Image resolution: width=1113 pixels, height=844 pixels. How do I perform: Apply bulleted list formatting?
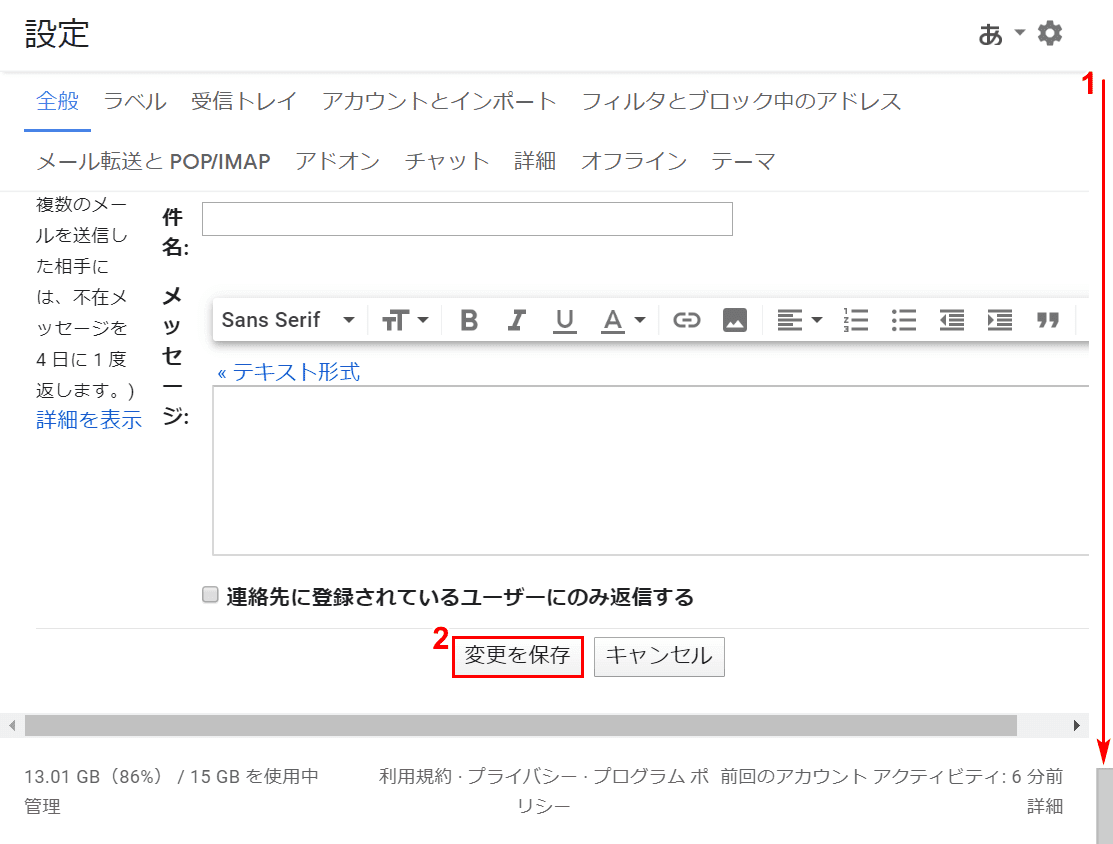[904, 320]
